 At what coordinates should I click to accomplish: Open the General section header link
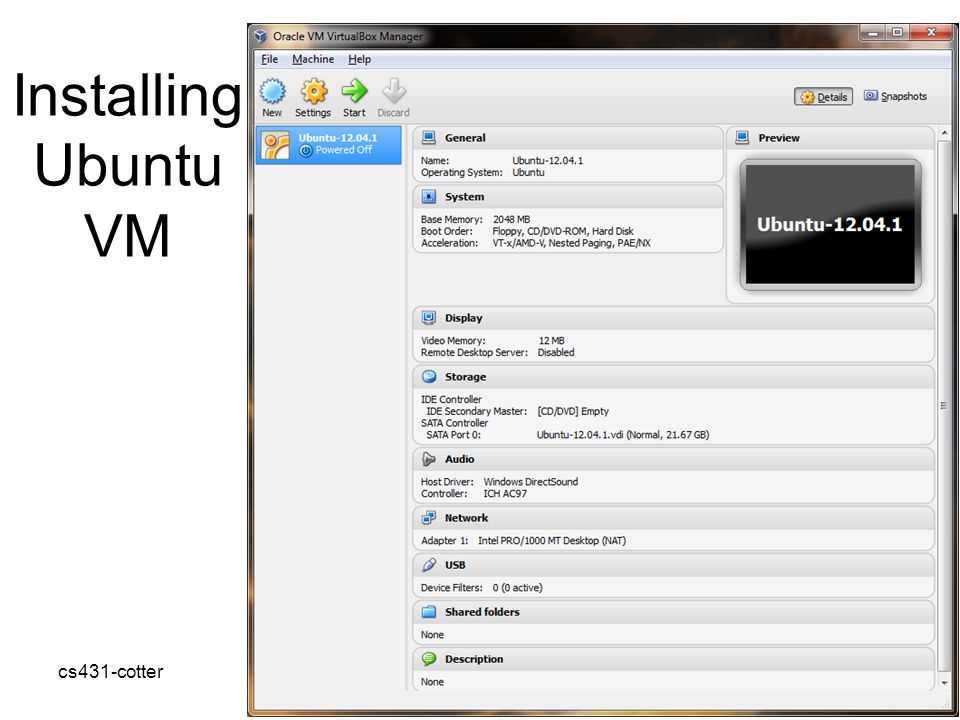465,138
